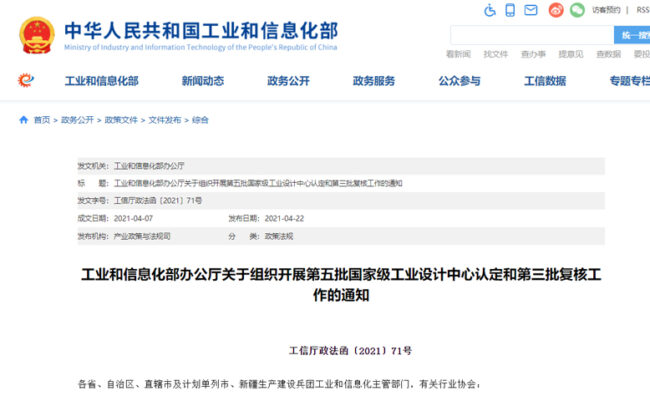This screenshot has height=406, width=650.
Task: Click the document title in the 标题 metadata row
Action: pyautogui.click(x=258, y=183)
